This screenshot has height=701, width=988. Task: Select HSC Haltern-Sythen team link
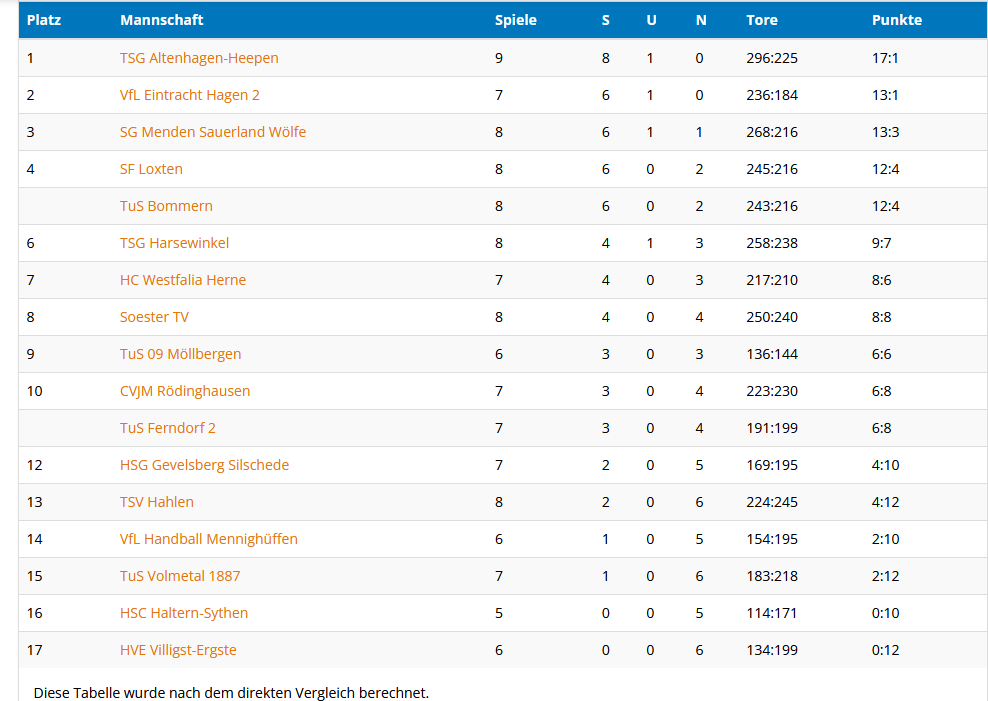coord(184,613)
